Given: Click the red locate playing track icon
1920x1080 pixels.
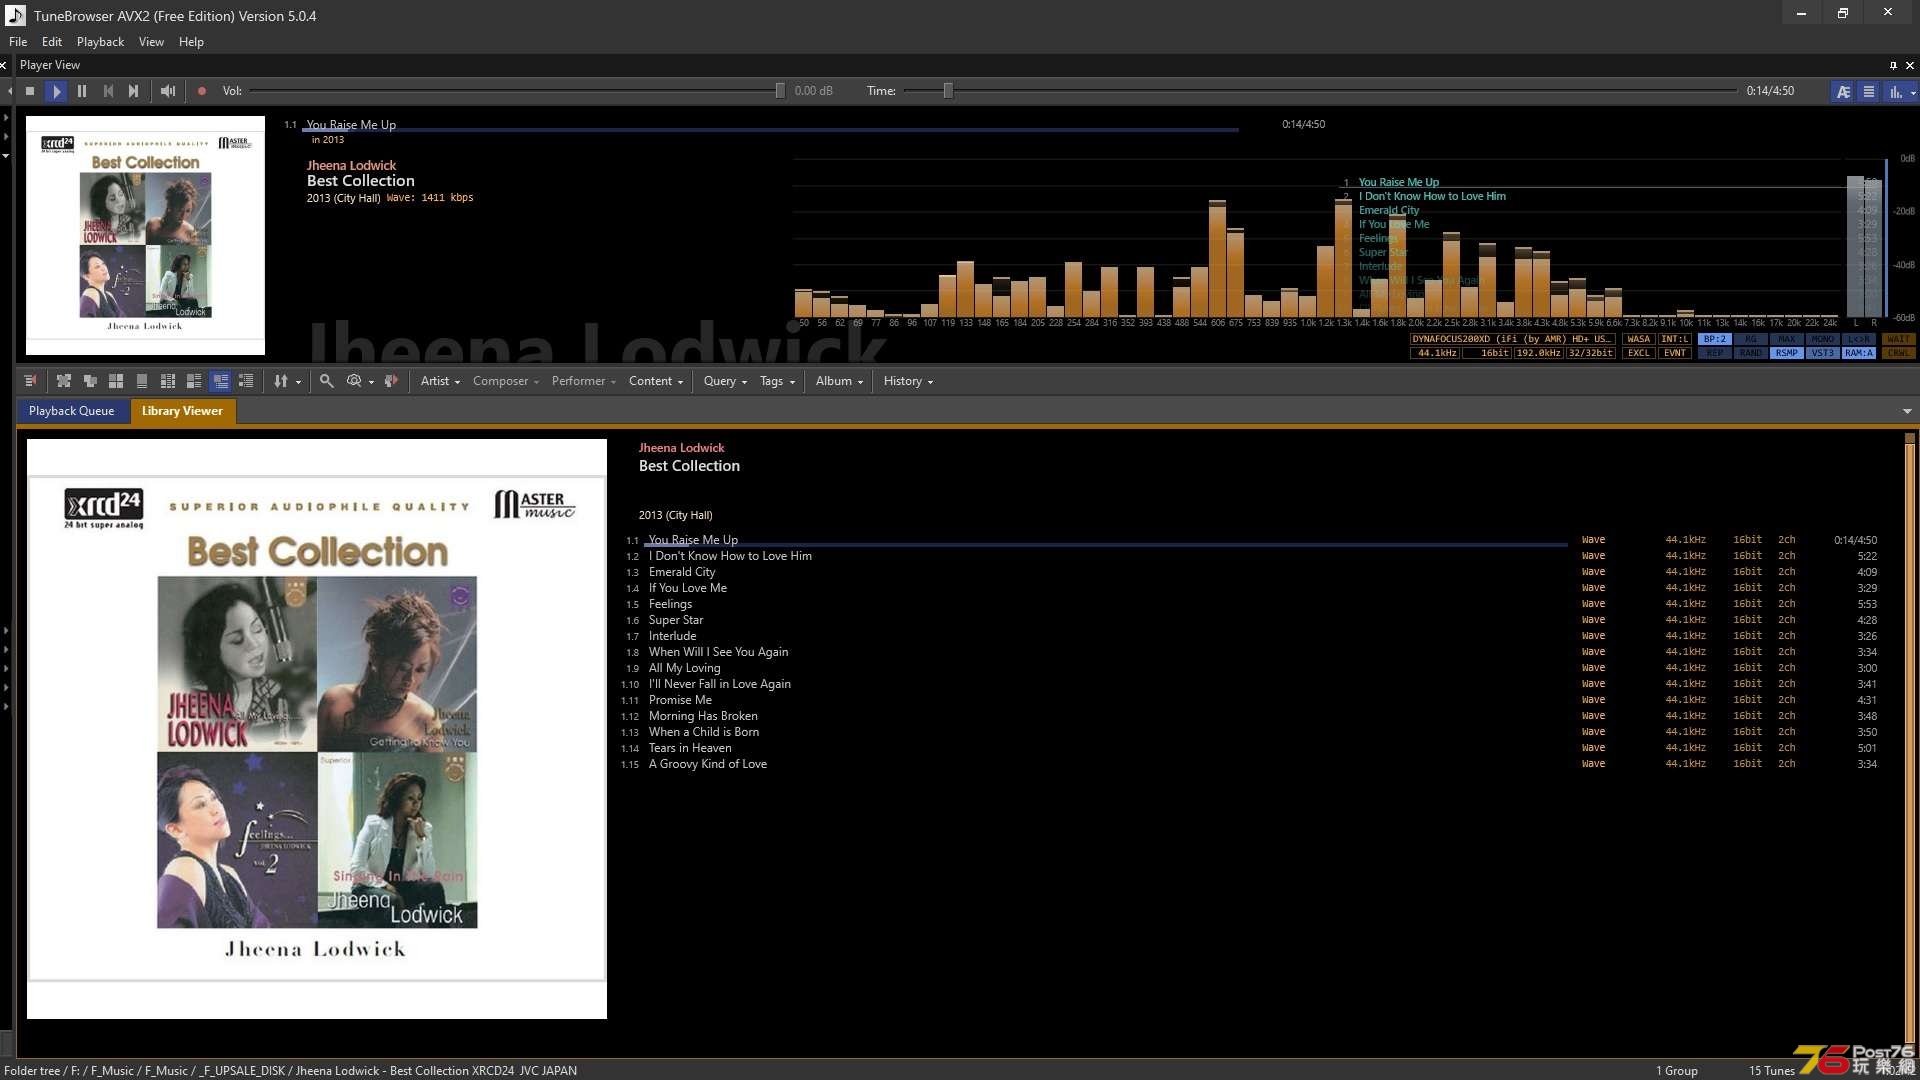Looking at the screenshot, I should click(391, 381).
